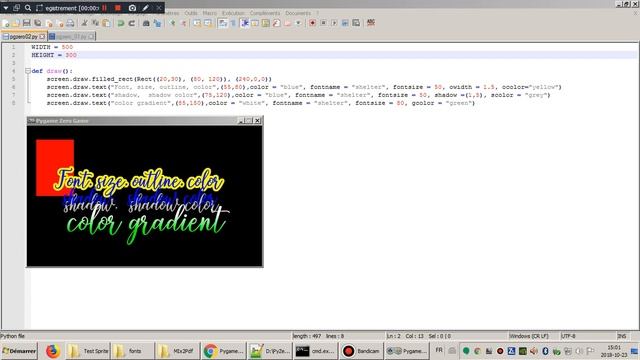Close the pgzero02.py tab with its X
640x360 pixels.
click(42, 37)
